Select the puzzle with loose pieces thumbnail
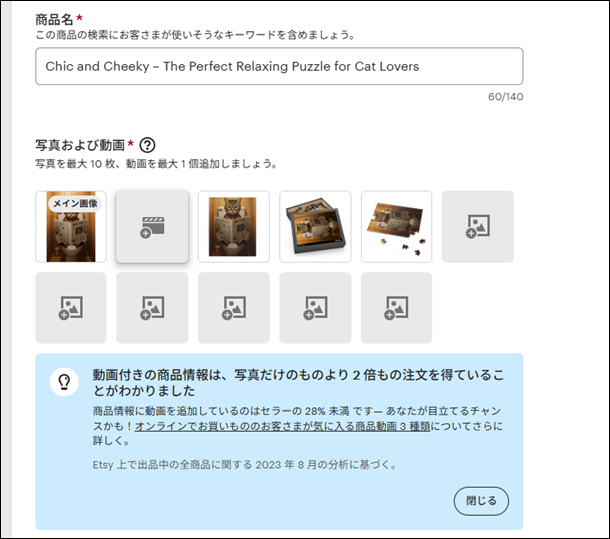The image size is (610, 539). coord(396,226)
